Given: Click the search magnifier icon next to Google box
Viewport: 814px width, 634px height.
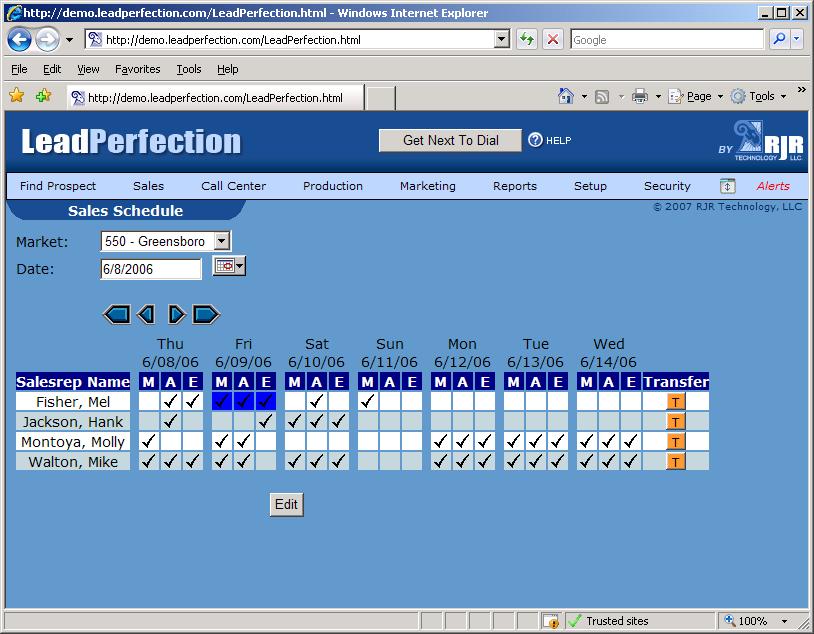Looking at the screenshot, I should click(779, 39).
